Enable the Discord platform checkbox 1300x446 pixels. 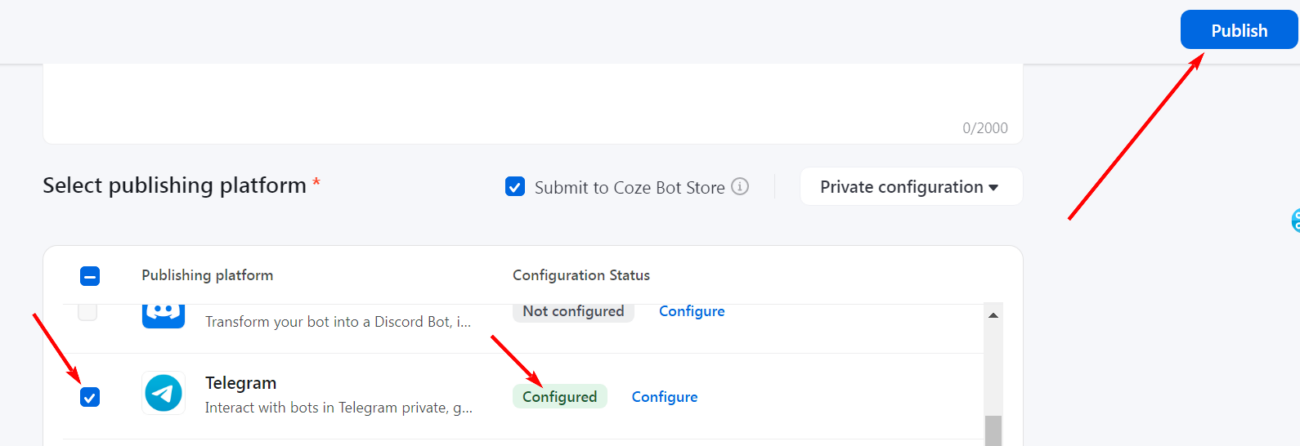[88, 312]
